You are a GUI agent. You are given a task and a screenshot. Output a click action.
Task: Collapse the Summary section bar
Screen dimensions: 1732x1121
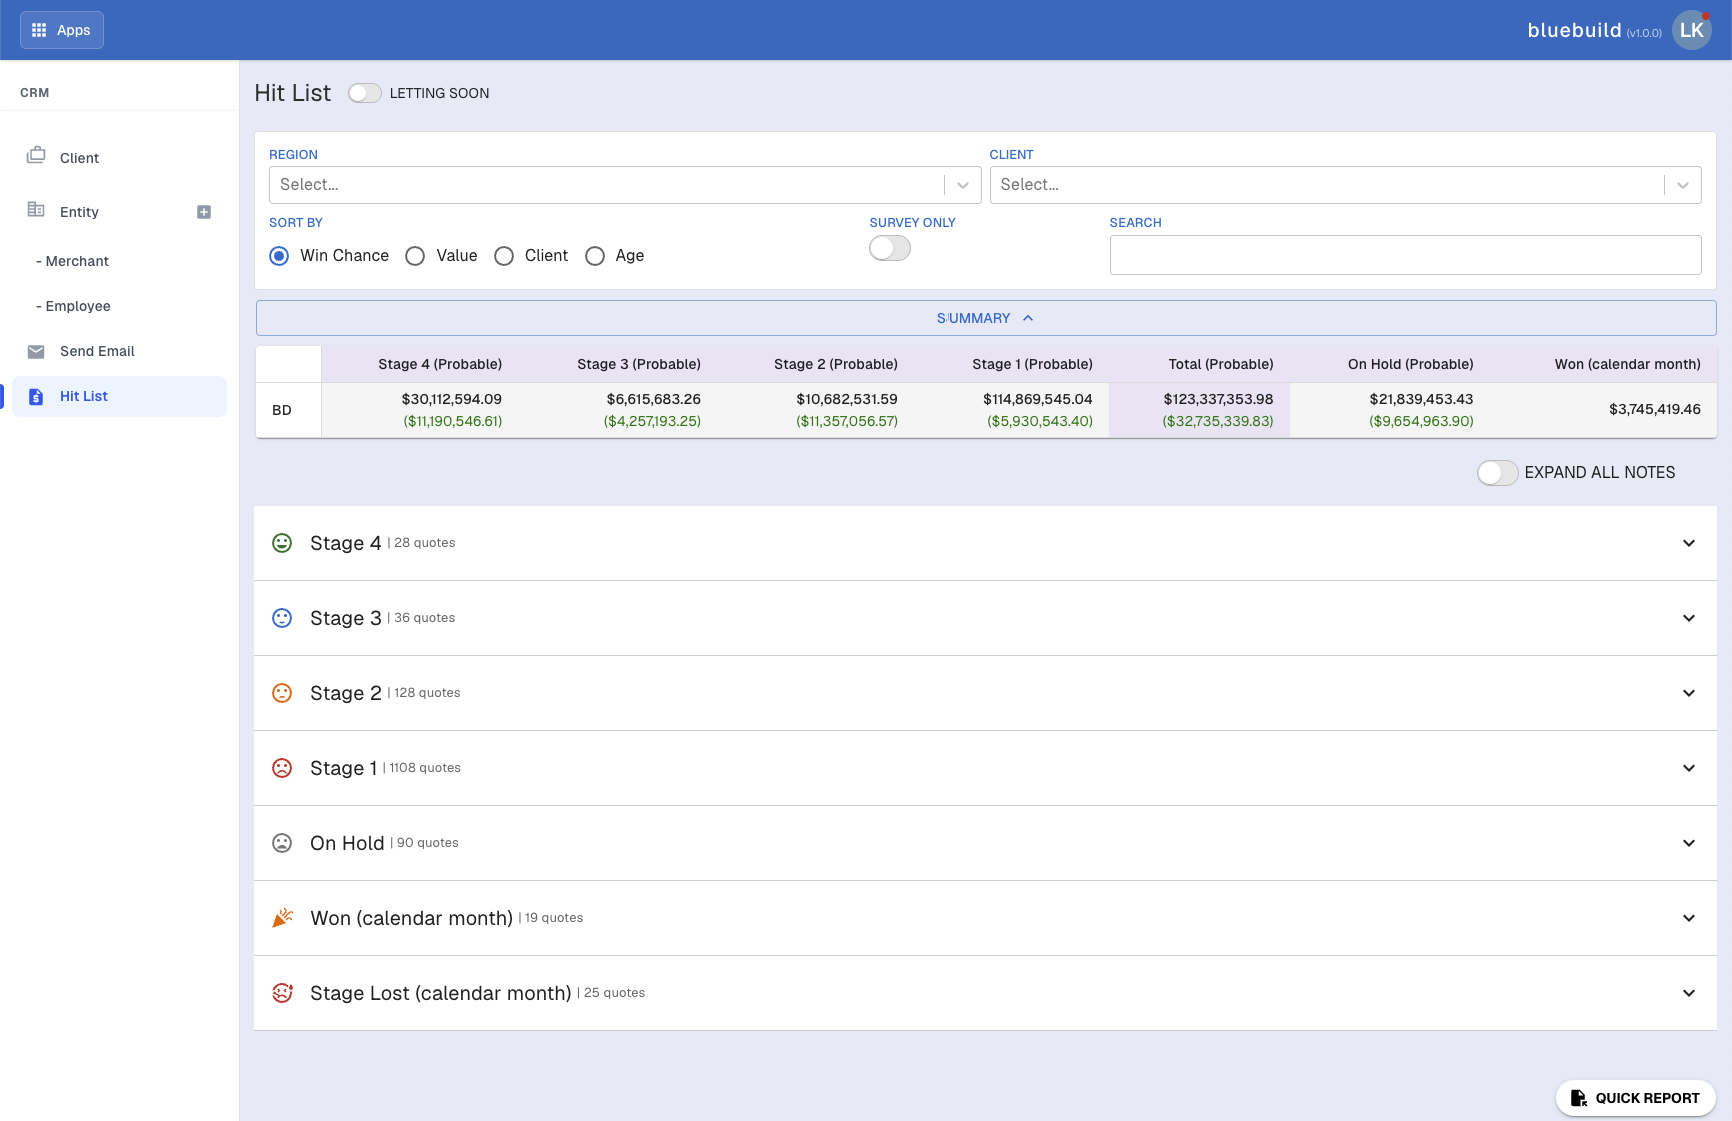[x=986, y=318]
